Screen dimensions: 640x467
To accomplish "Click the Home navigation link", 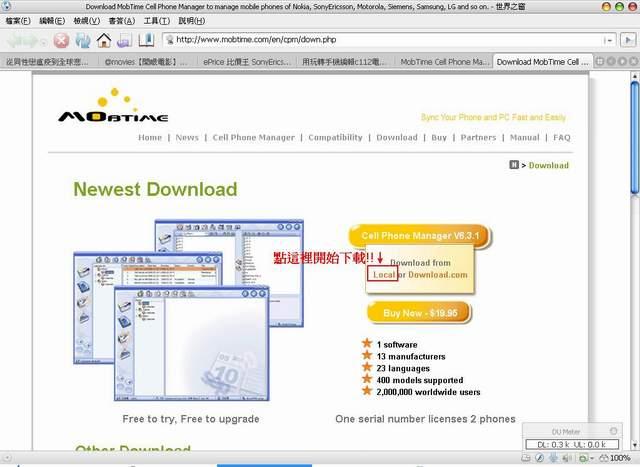I will click(x=150, y=138).
